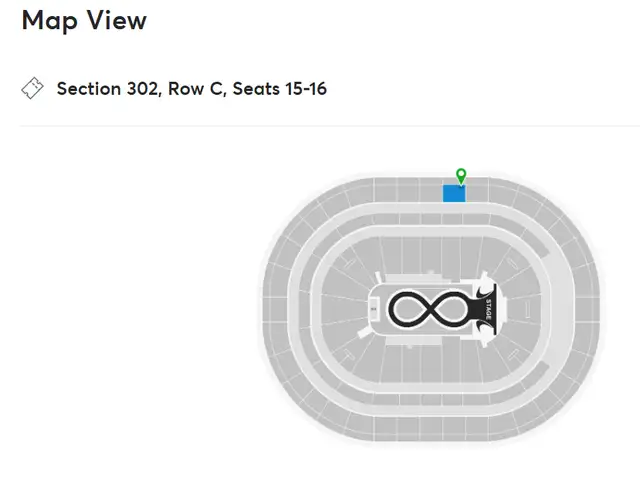Click the Map View heading
The height and width of the screenshot is (480, 640).
point(84,20)
